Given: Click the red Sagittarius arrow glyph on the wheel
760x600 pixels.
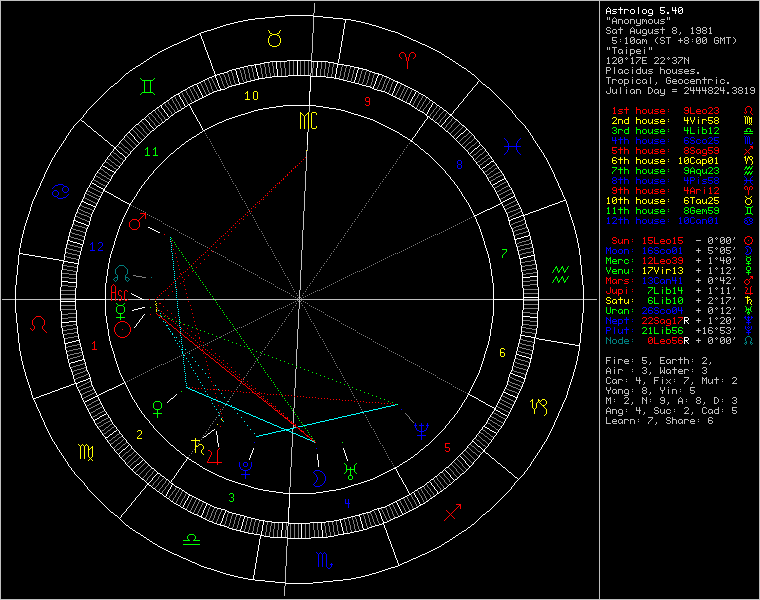Looking at the screenshot, I should 452,513.
